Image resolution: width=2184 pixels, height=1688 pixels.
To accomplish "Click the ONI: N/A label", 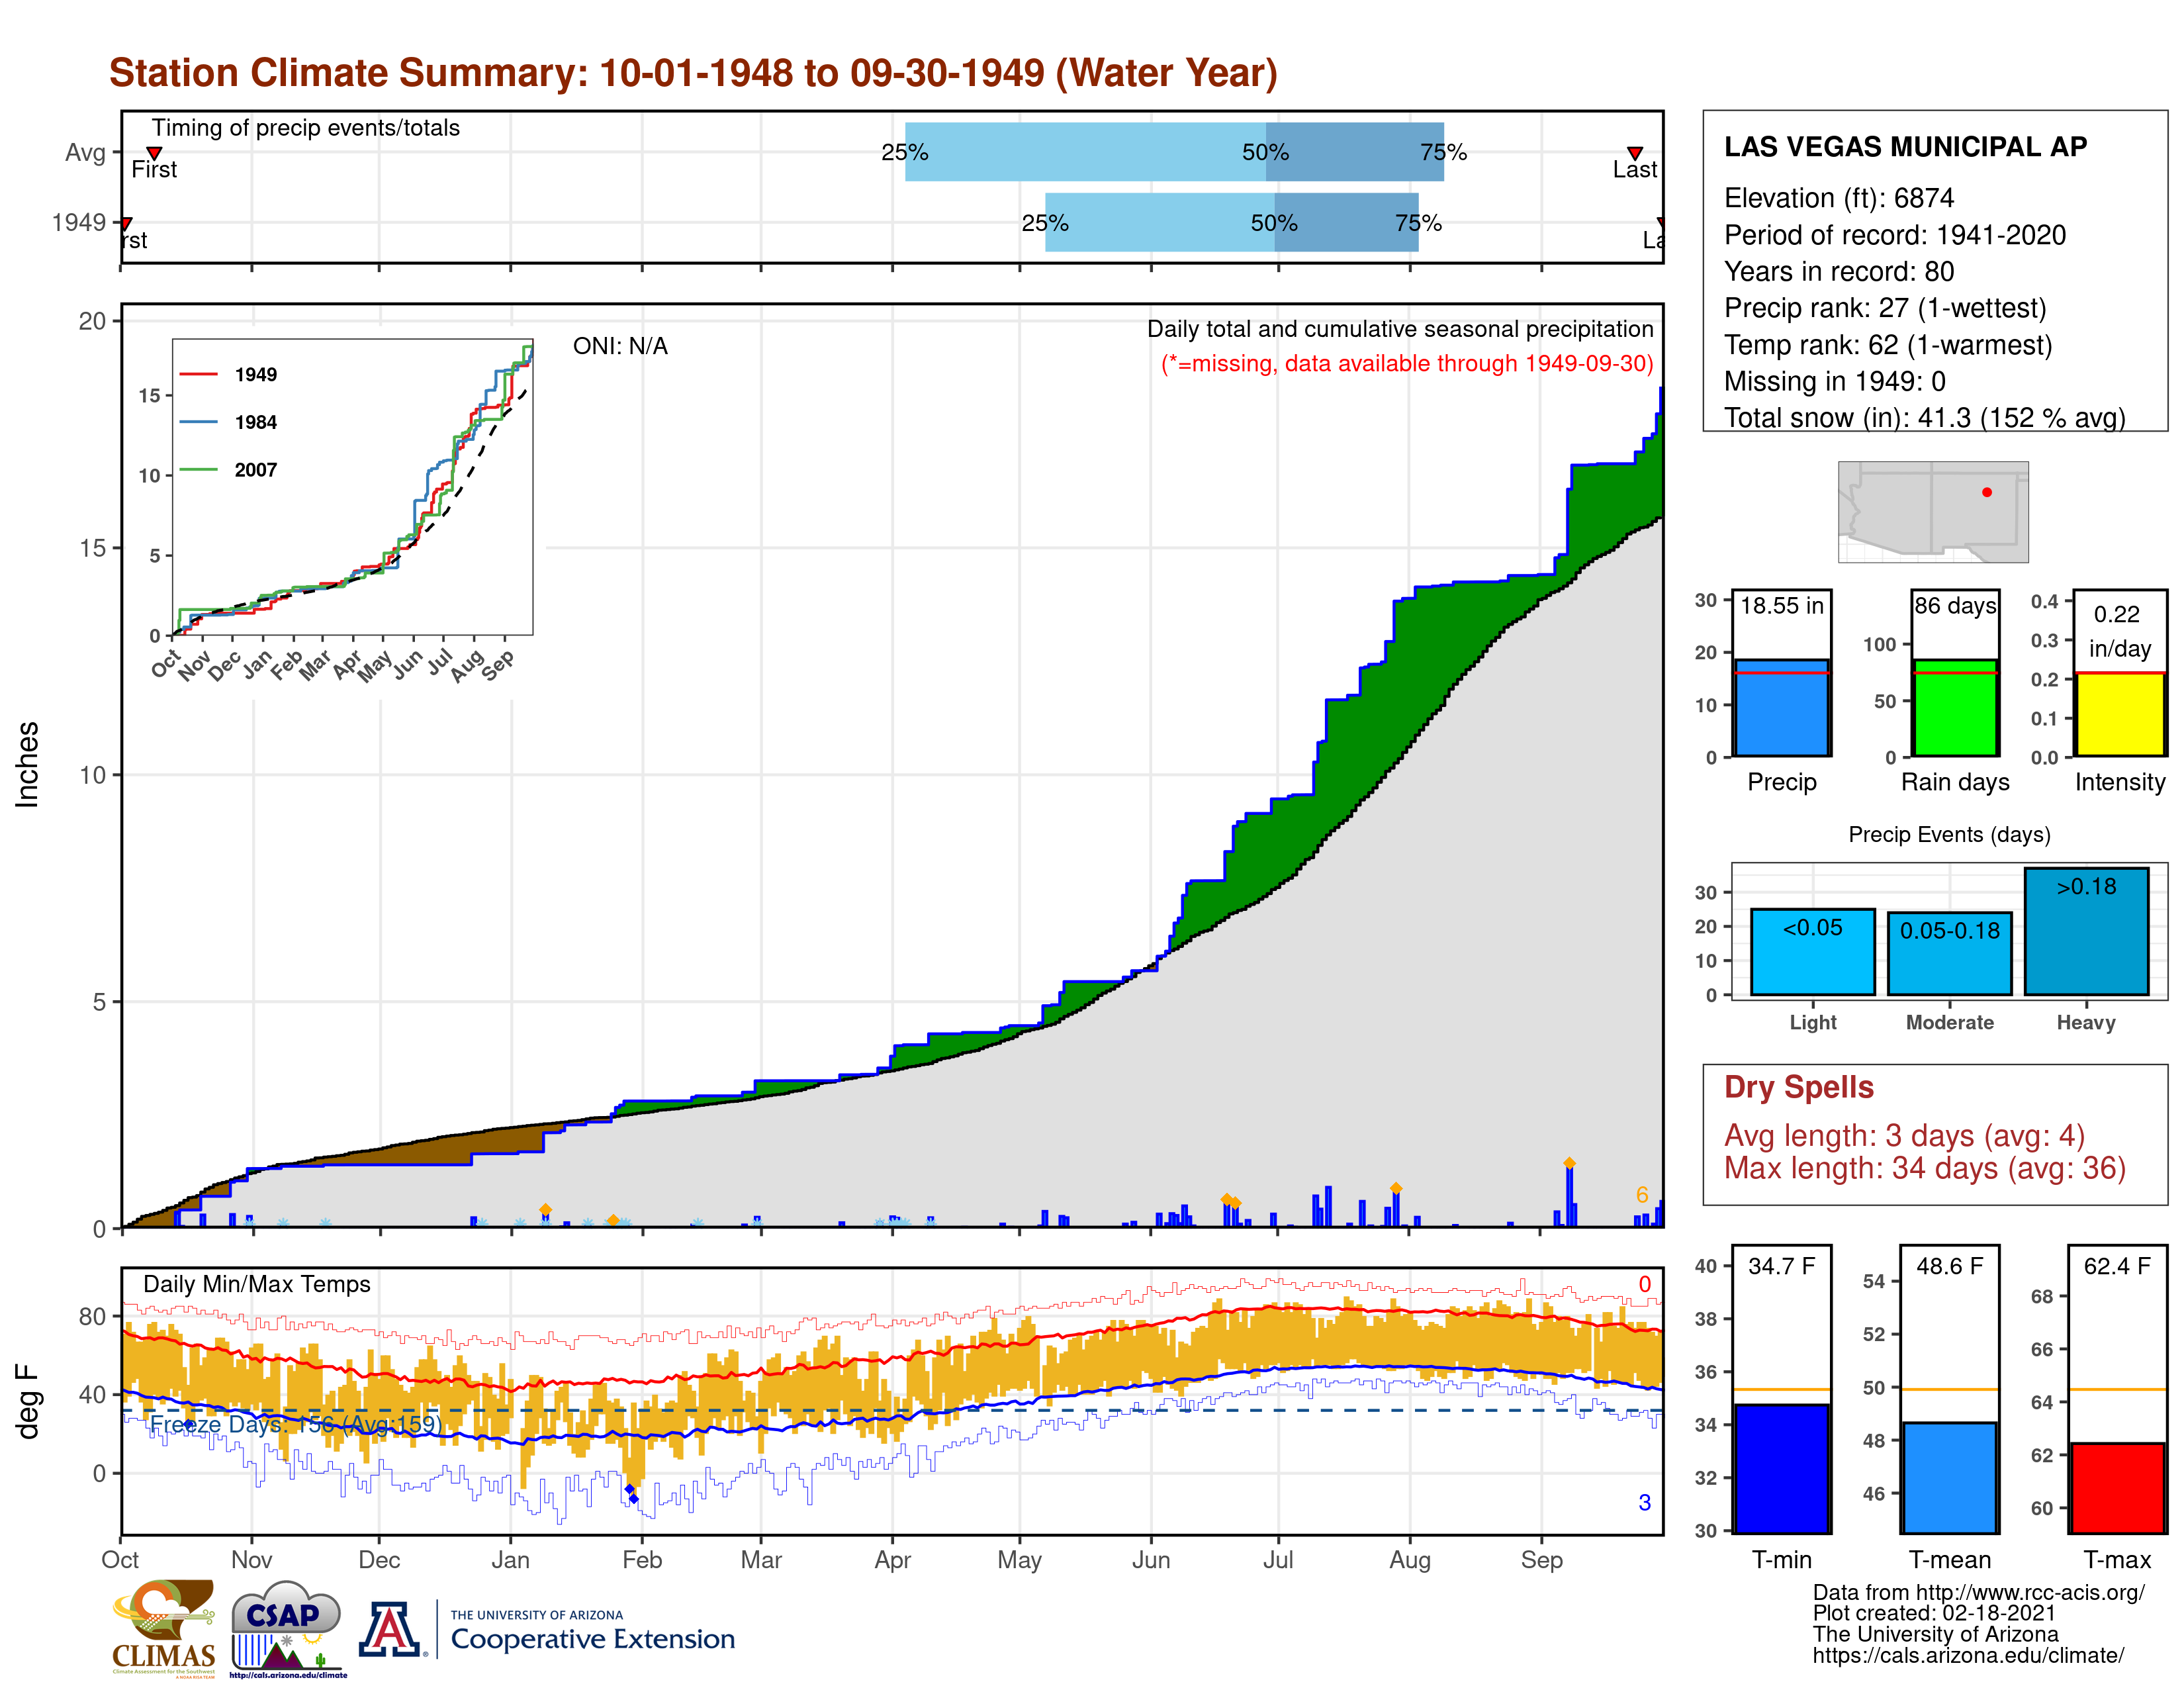I will coord(620,346).
